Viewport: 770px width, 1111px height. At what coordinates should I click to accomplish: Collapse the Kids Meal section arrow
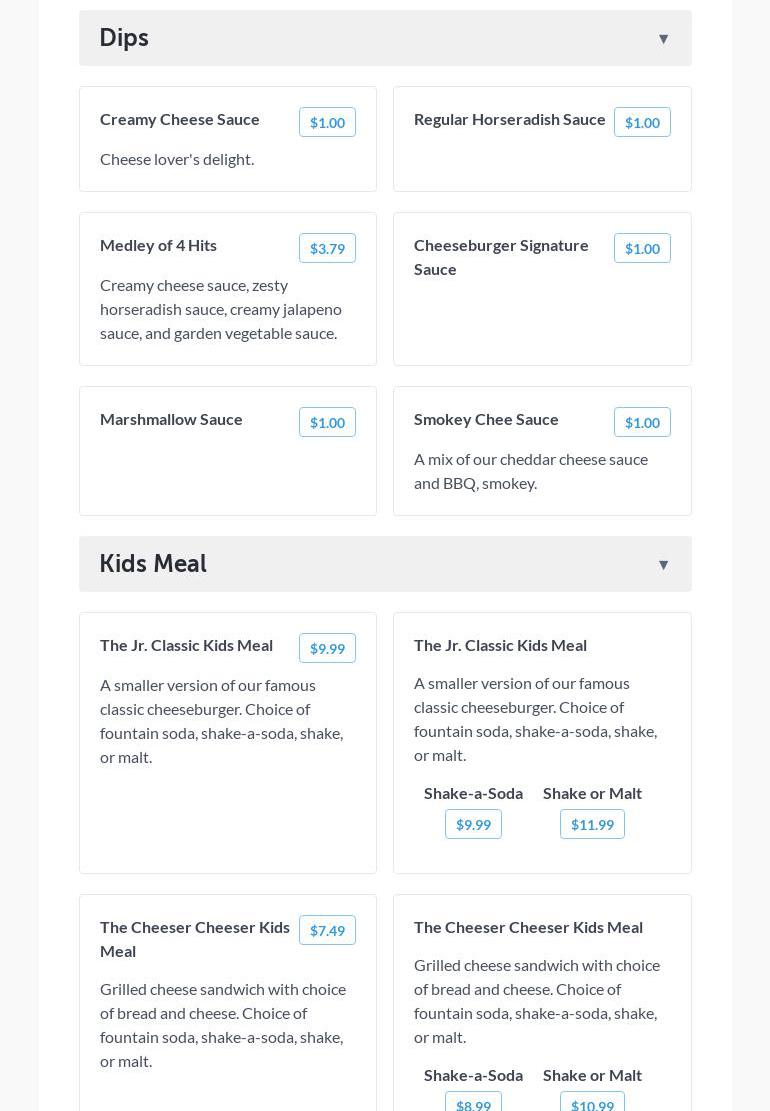coord(663,565)
